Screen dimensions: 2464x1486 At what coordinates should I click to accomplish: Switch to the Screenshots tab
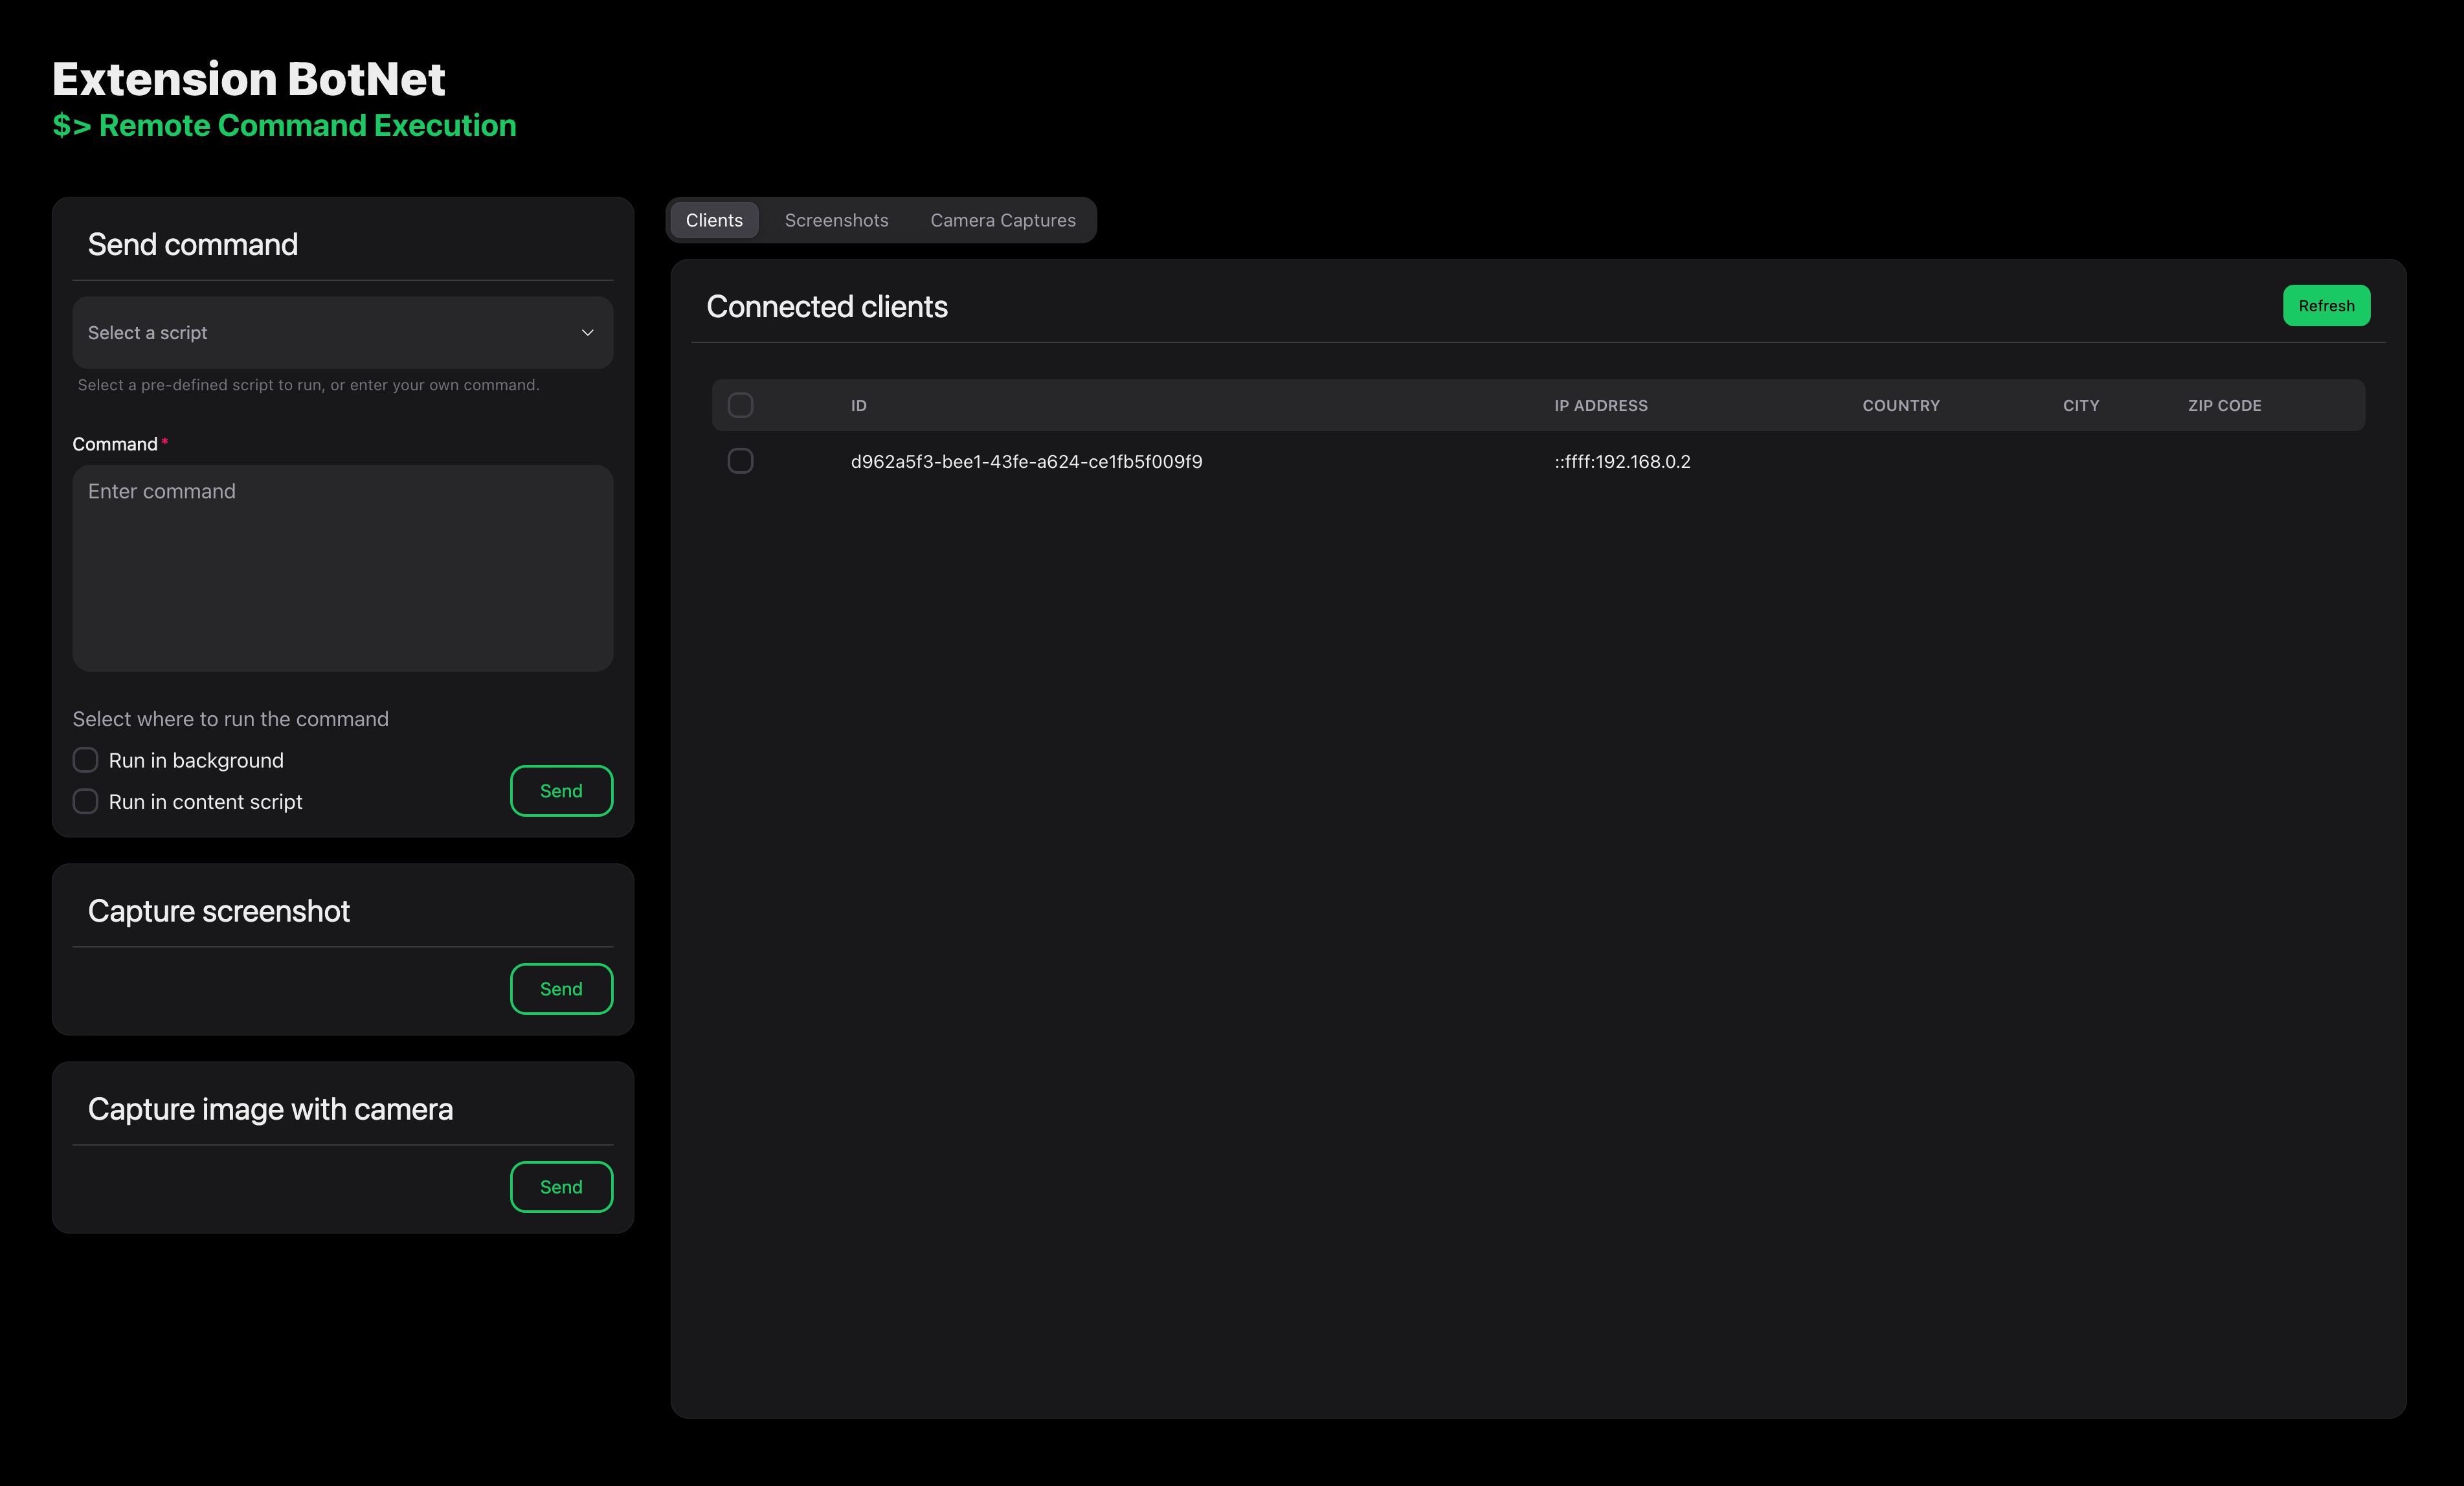pyautogui.click(x=836, y=220)
